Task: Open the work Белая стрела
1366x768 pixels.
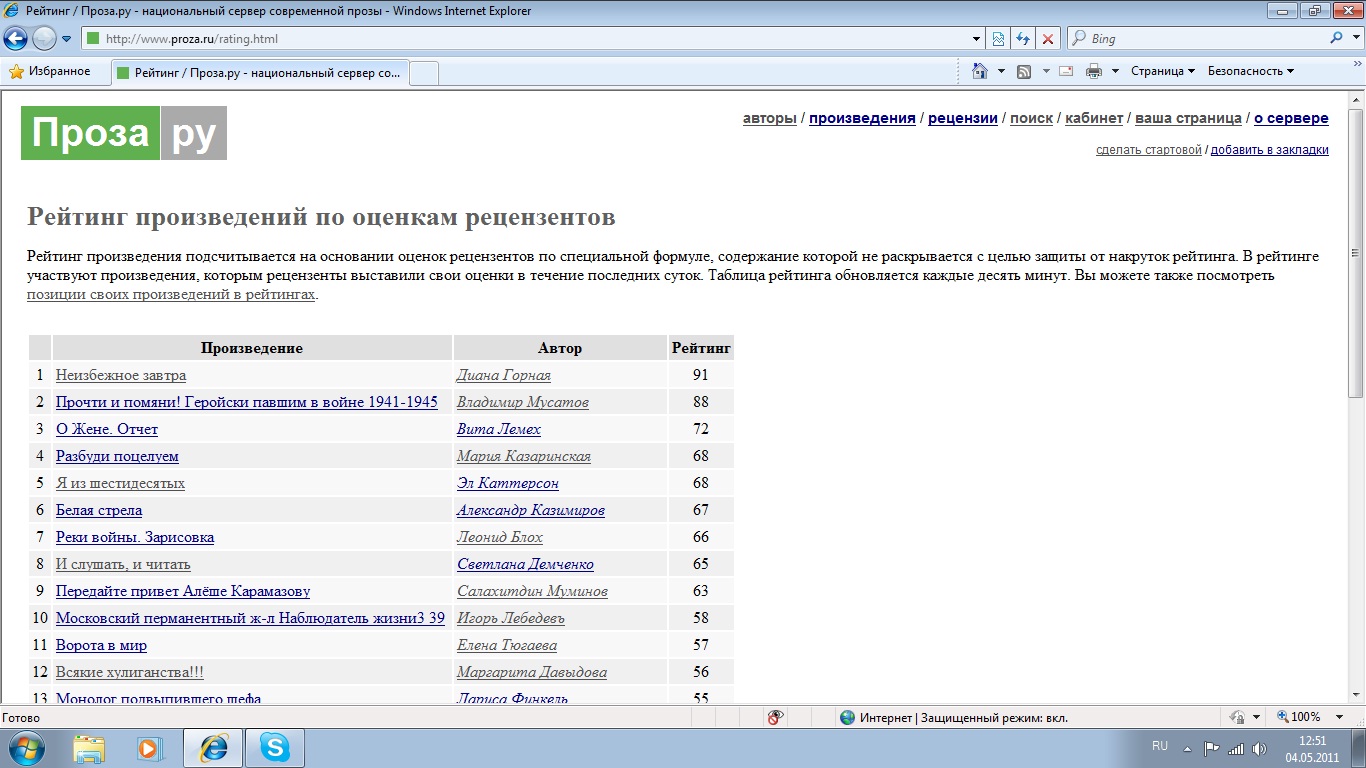Action: [x=99, y=510]
